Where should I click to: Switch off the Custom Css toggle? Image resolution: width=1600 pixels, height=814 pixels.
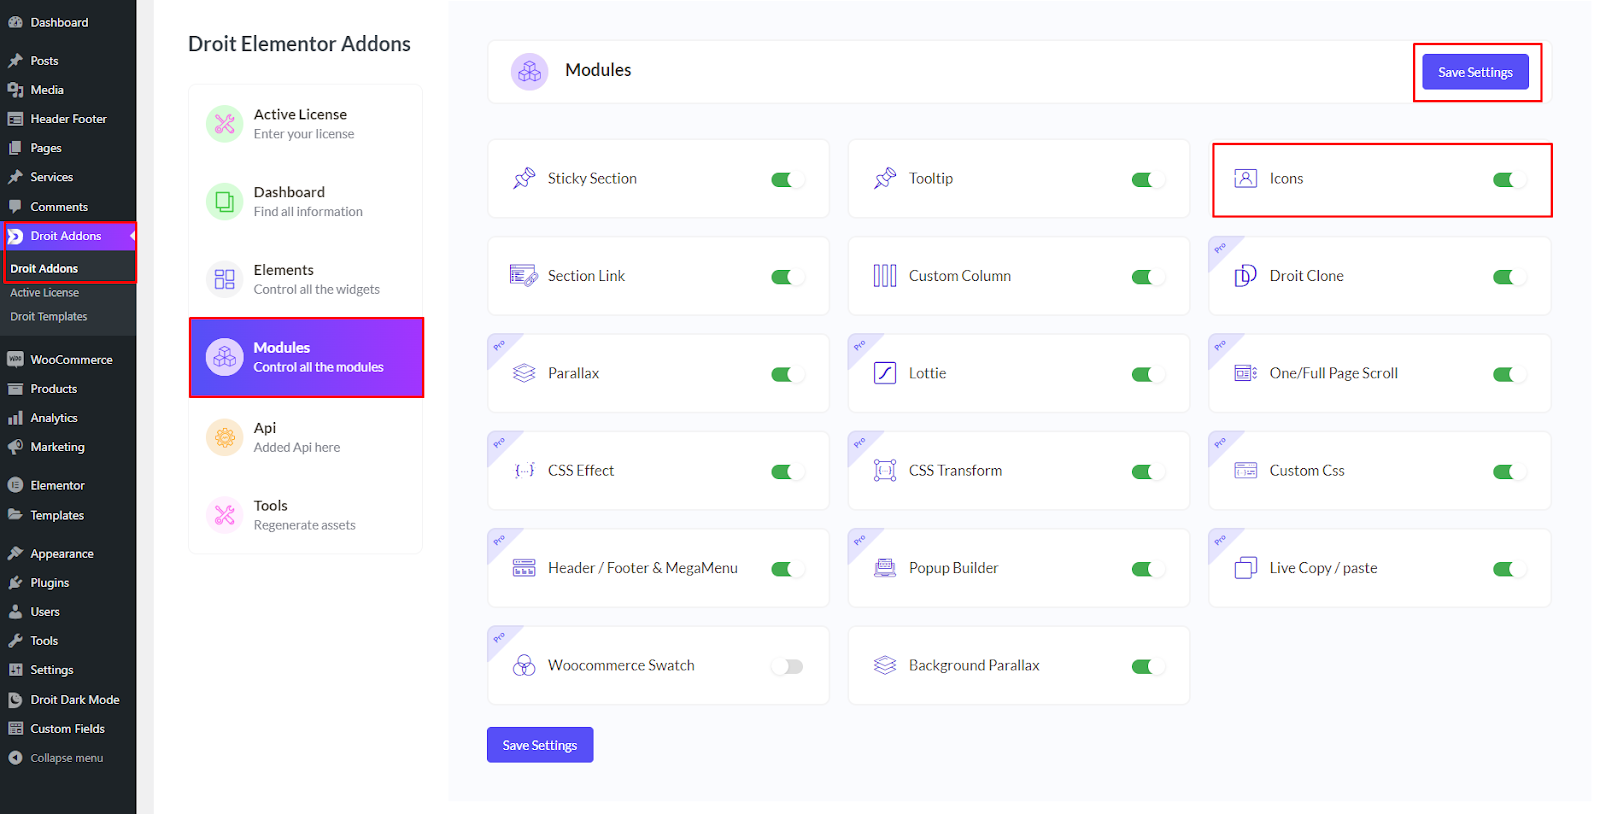[1509, 472]
